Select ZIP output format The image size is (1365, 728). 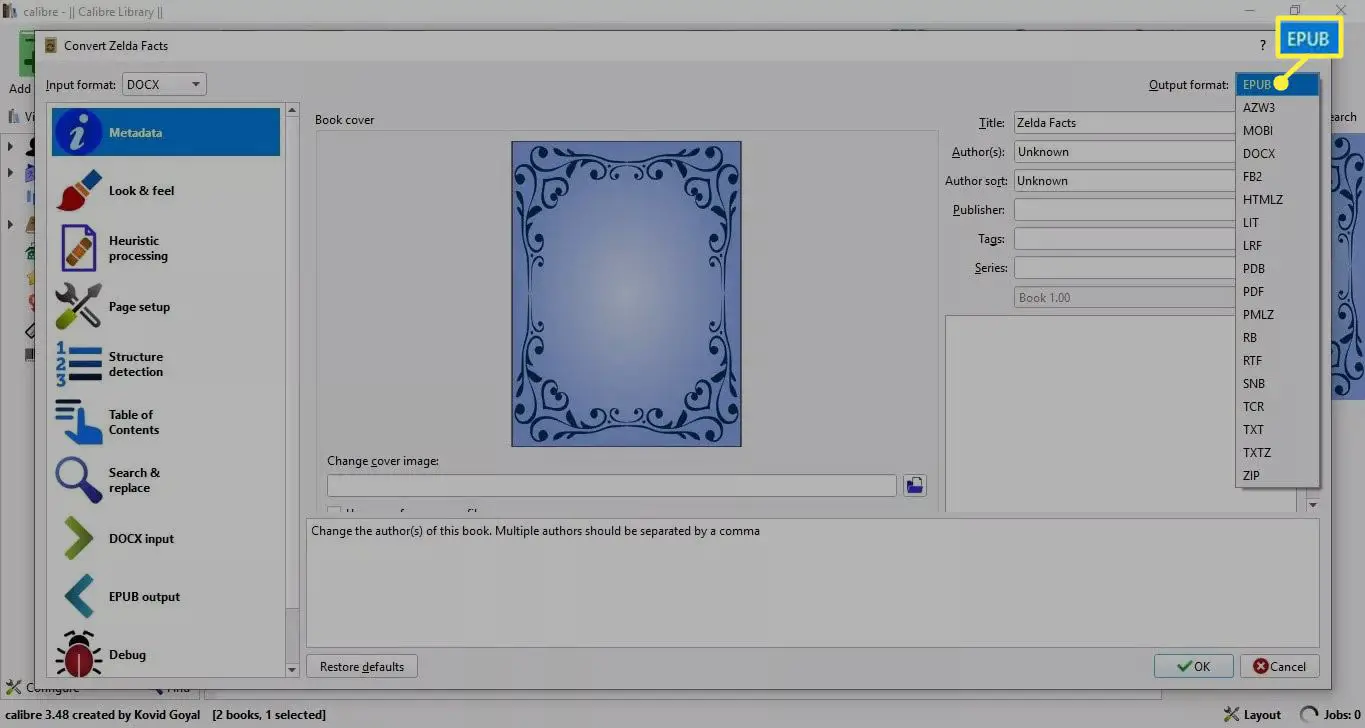tap(1277, 476)
